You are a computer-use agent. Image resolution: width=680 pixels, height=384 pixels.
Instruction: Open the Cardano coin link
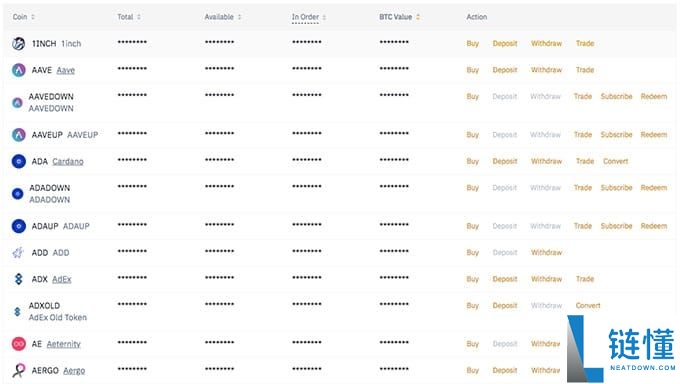point(68,161)
